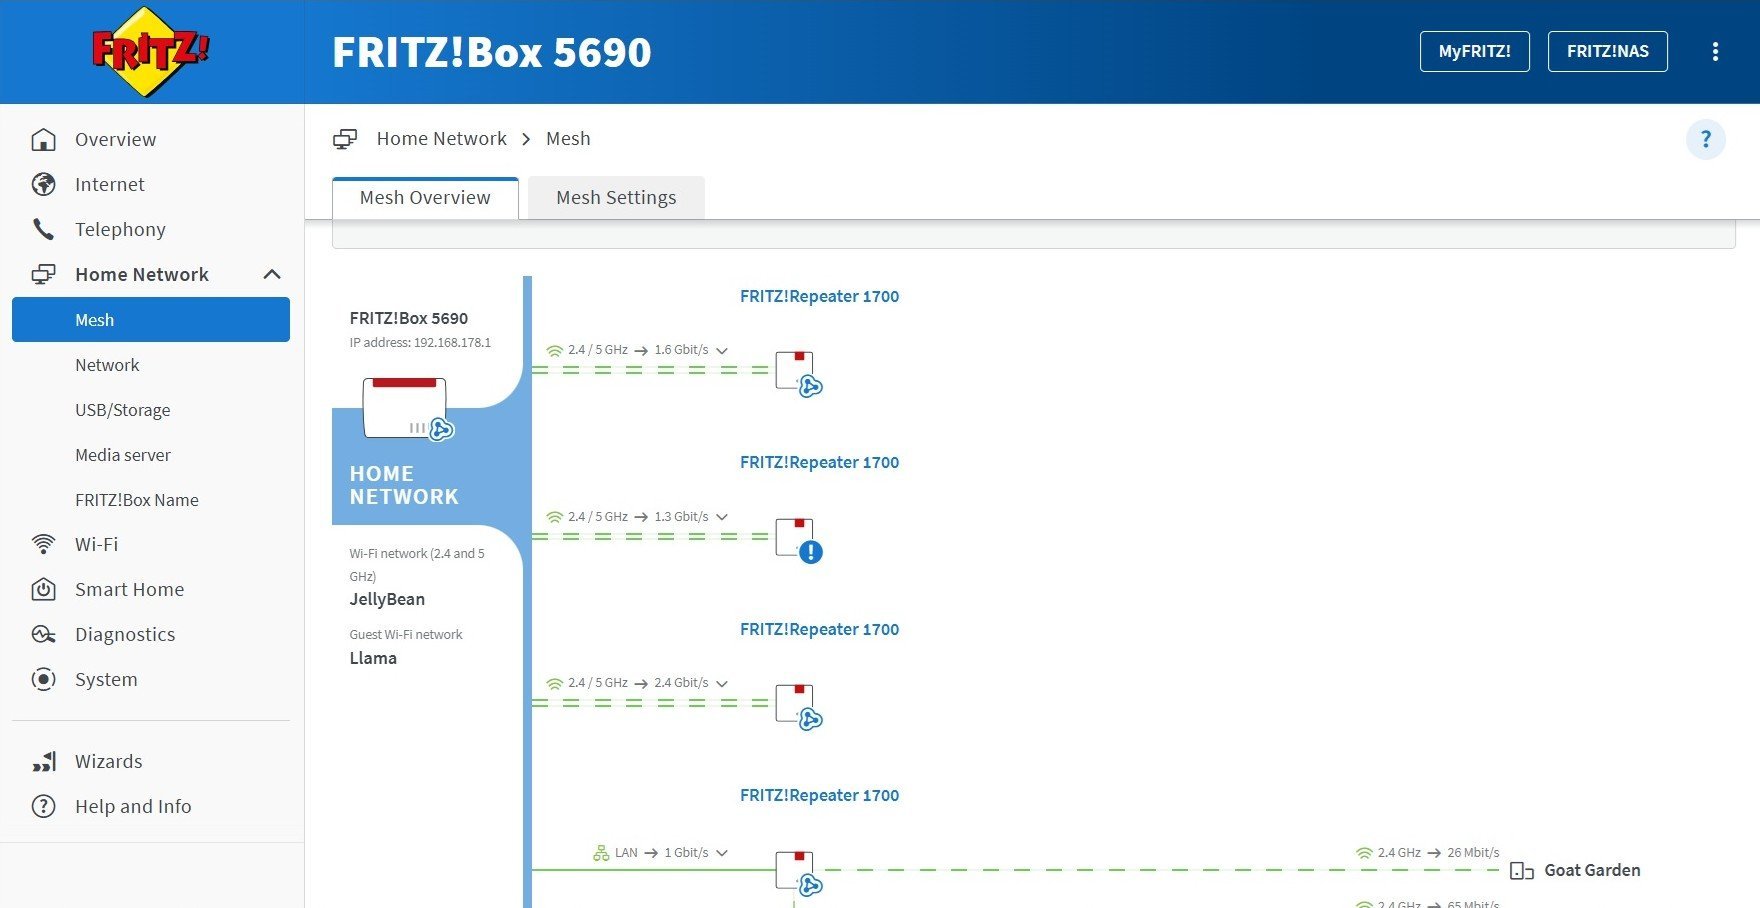Click the Smart Home power icon

pos(43,589)
